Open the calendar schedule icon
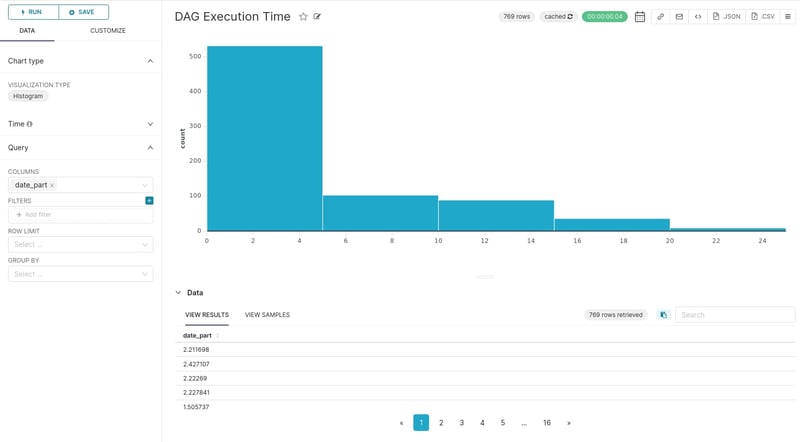This screenshot has width=800, height=442. [x=640, y=17]
